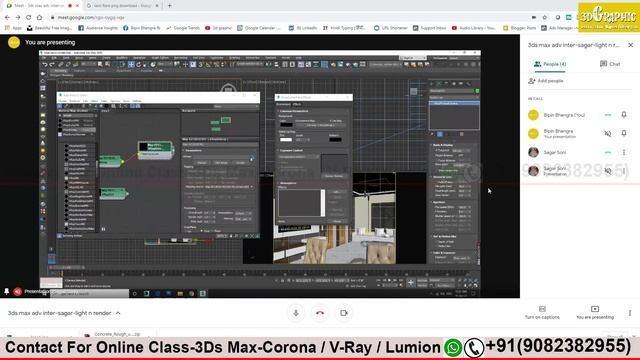Click pin icon on presentation tile
The width and height of the screenshot is (640, 360).
tap(7, 291)
